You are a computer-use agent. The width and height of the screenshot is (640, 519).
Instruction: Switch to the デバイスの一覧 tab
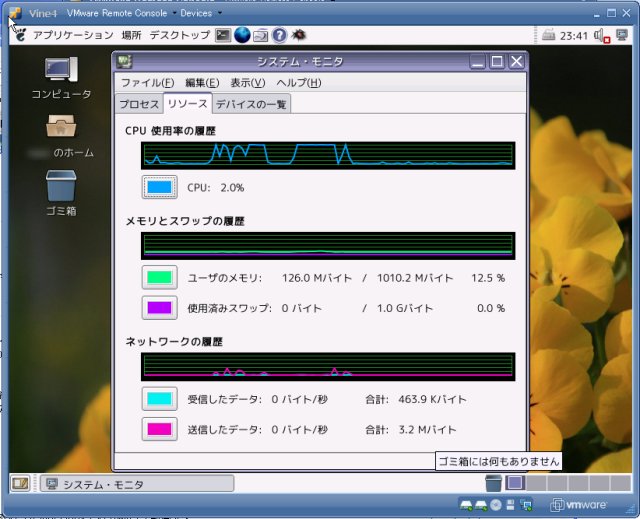[251, 104]
